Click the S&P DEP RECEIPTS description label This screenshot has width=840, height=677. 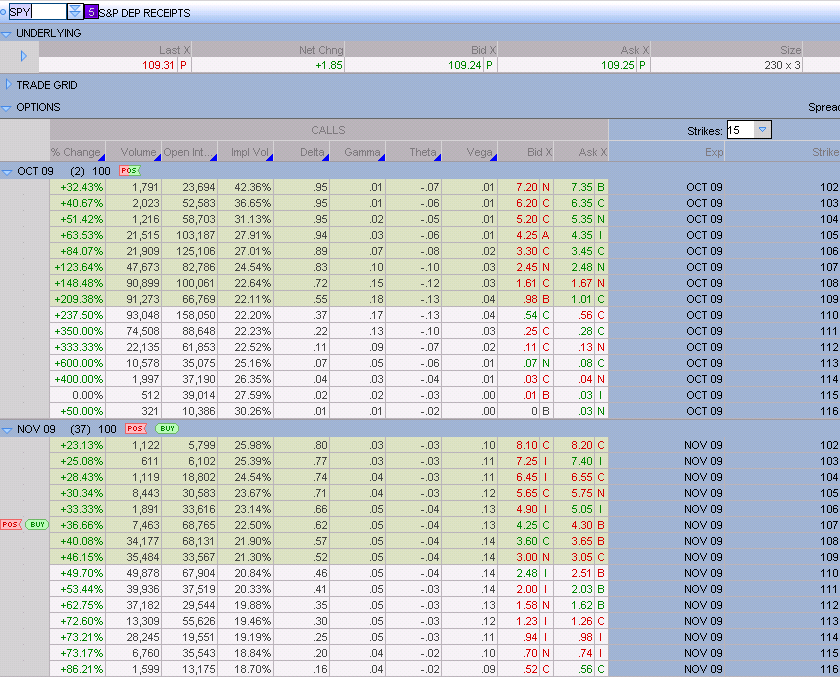145,13
